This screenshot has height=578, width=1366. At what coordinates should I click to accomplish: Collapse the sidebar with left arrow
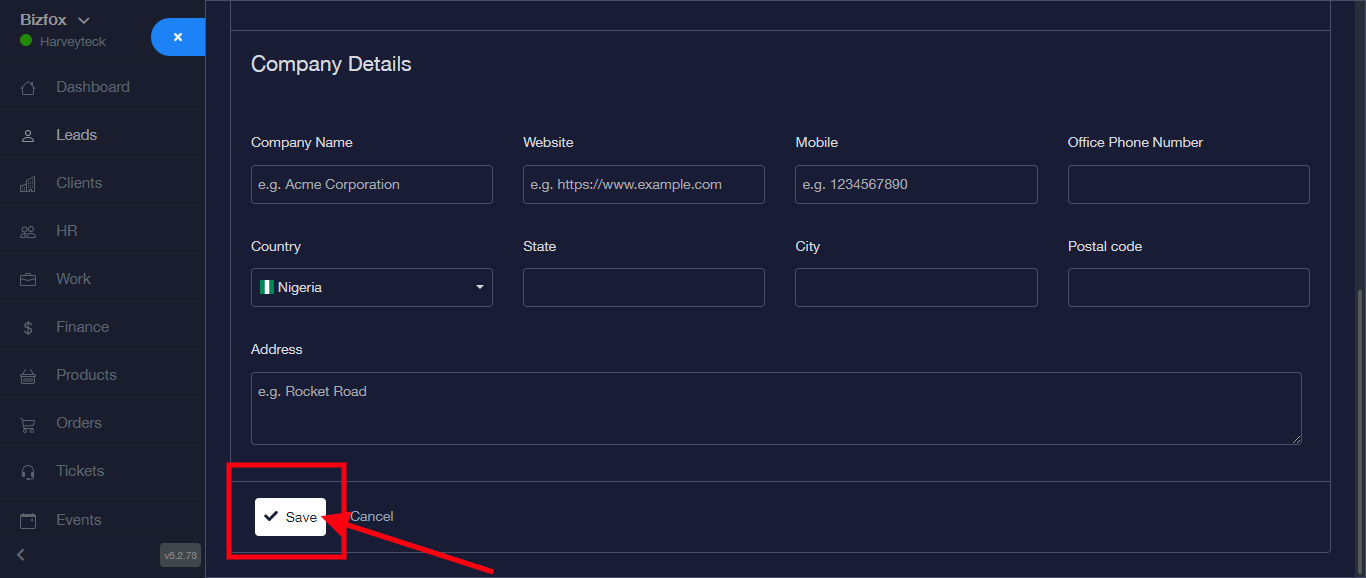click(x=21, y=555)
